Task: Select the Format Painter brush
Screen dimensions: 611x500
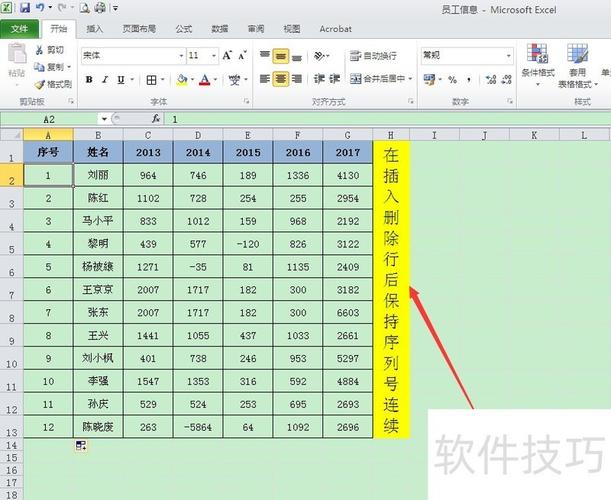Action: 39,84
